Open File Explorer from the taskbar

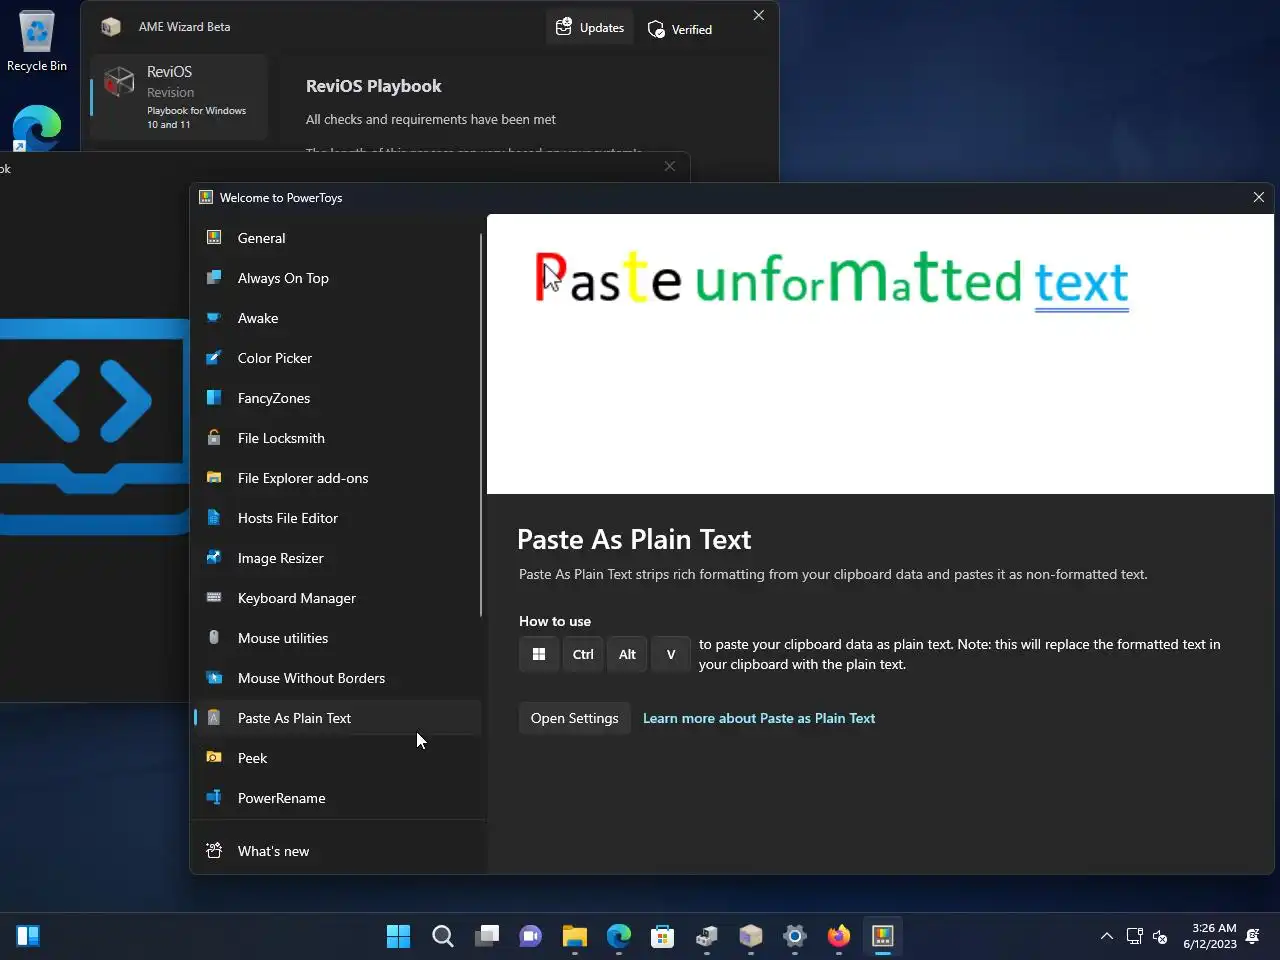(575, 936)
